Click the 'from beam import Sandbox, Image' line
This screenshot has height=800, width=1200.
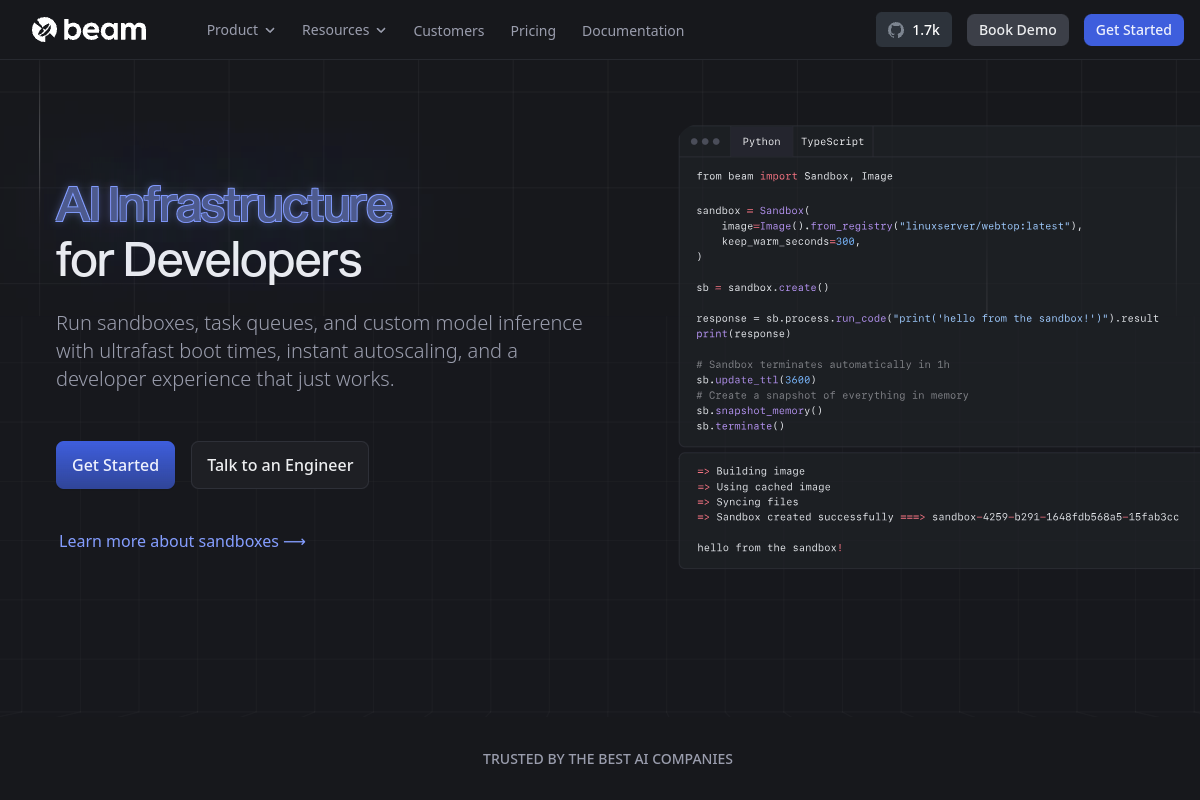[795, 176]
